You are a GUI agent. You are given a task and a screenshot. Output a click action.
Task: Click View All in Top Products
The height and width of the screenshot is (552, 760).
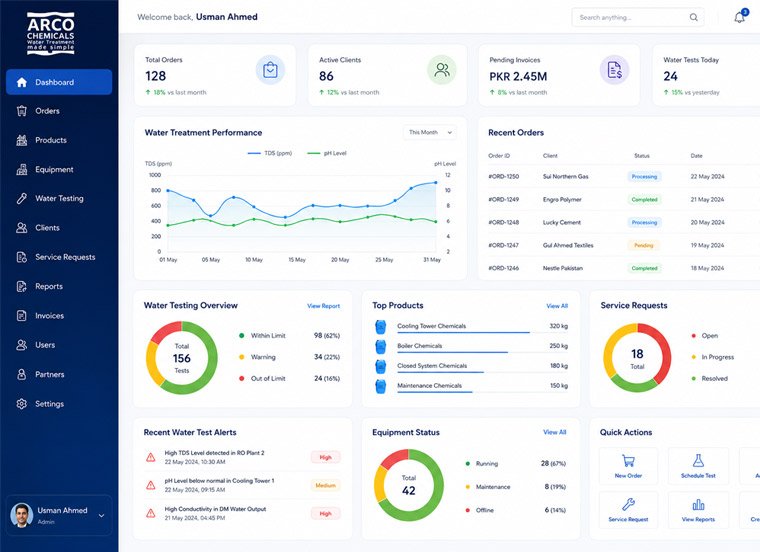tap(557, 306)
